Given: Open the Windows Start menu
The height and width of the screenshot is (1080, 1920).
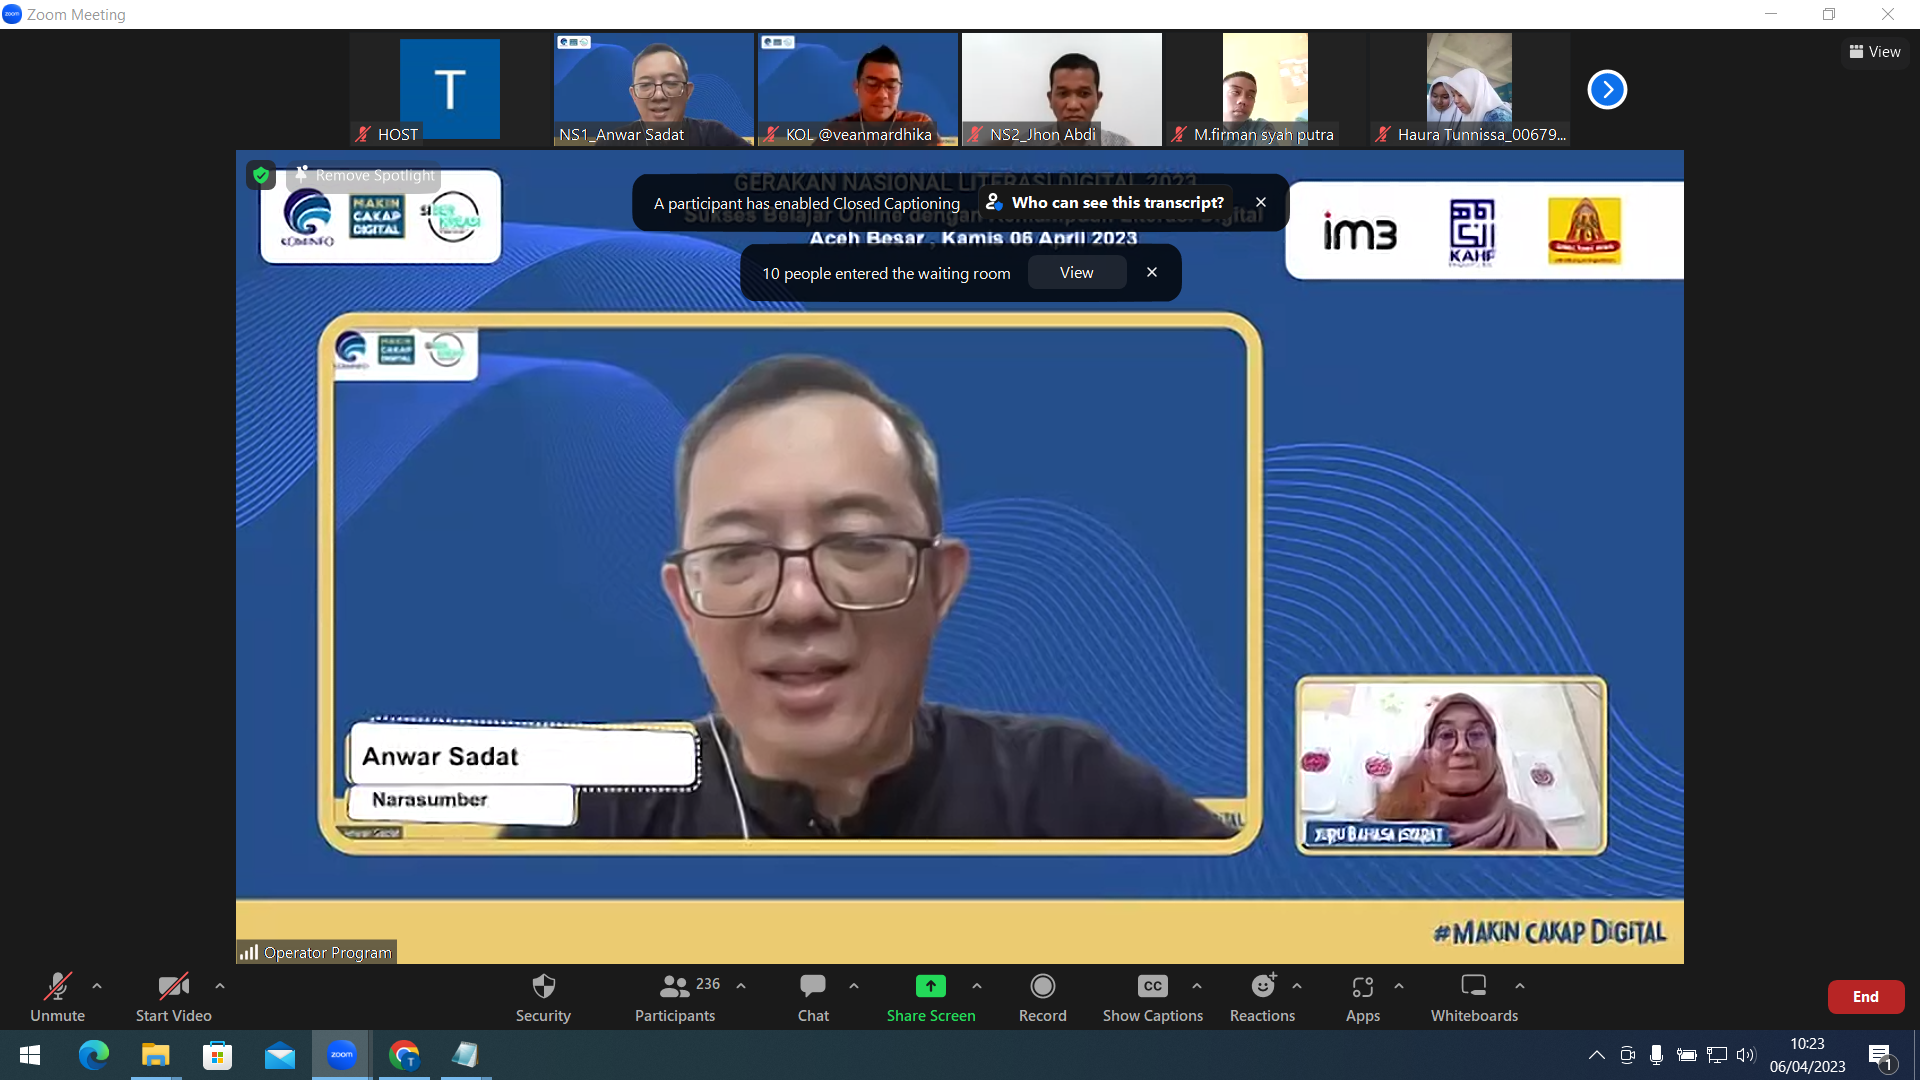Looking at the screenshot, I should 30,1055.
